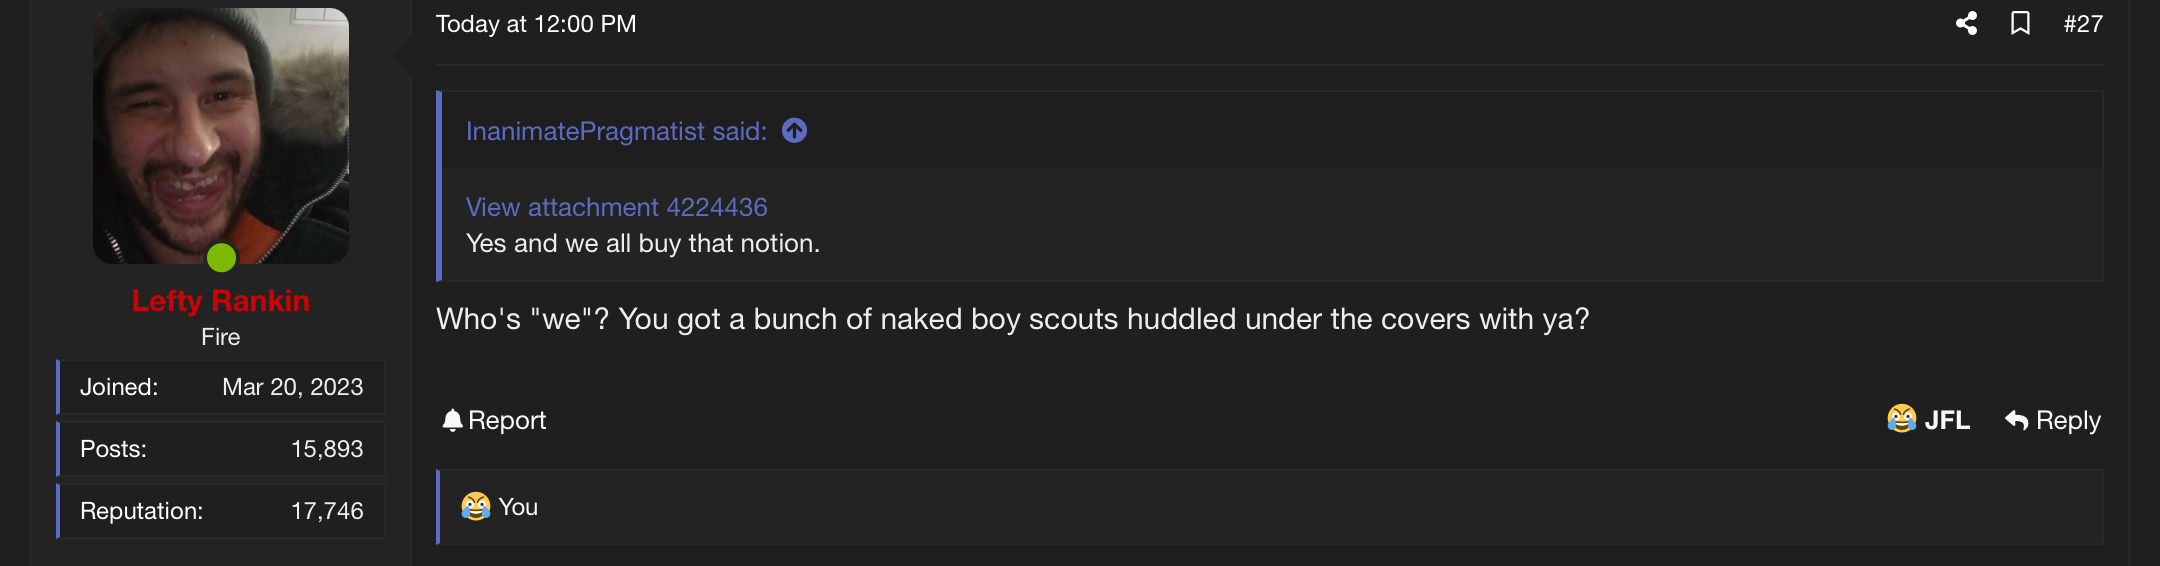Click the Reply text label

(2068, 420)
